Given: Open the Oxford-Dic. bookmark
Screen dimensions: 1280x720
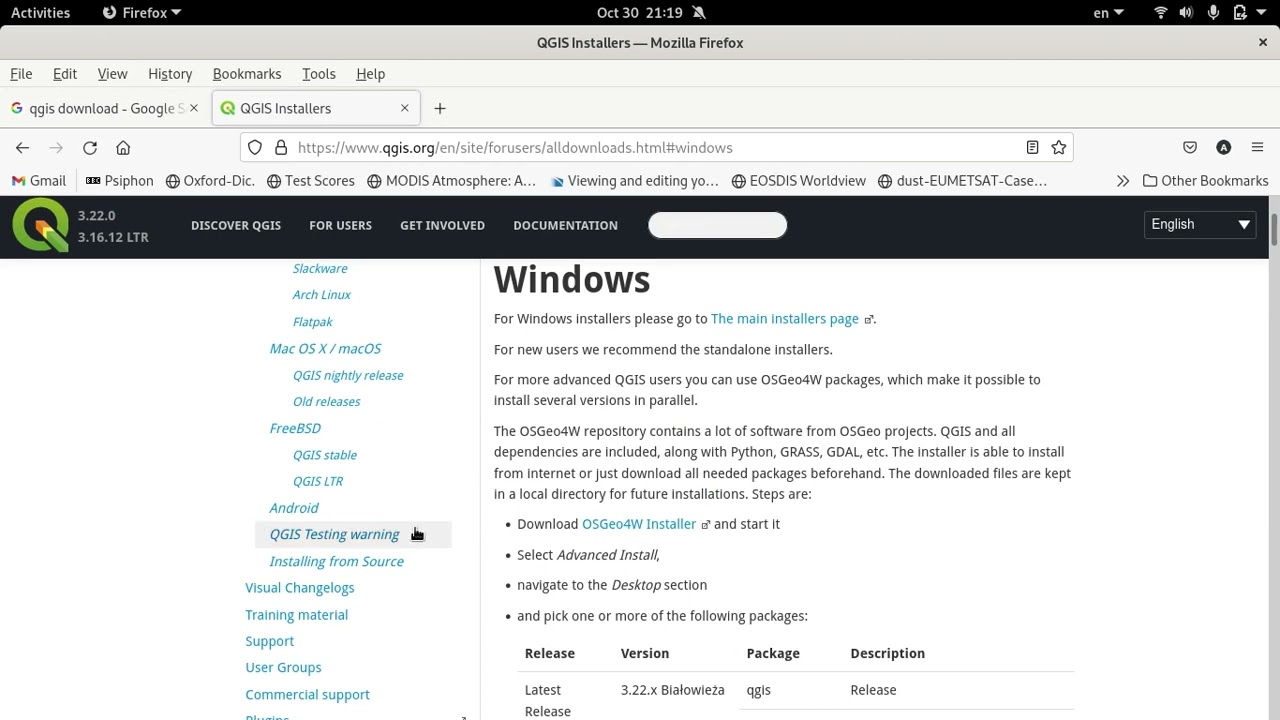Looking at the screenshot, I should click(210, 181).
